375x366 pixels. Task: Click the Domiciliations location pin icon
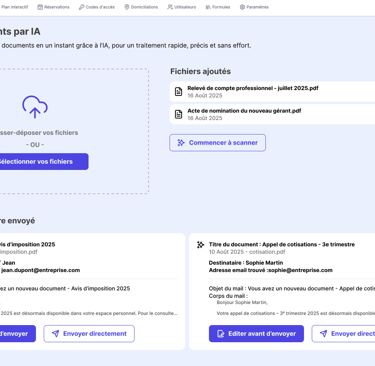click(127, 7)
